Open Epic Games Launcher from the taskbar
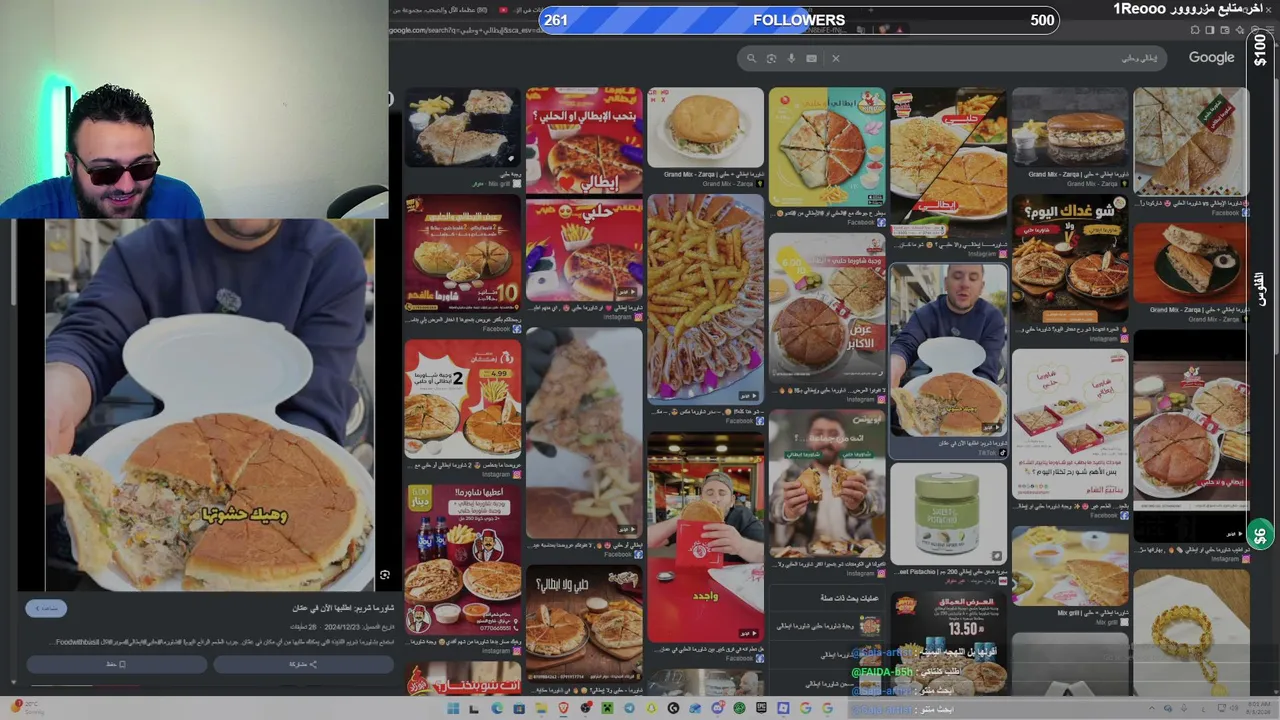The image size is (1280, 720). pyautogui.click(x=761, y=708)
